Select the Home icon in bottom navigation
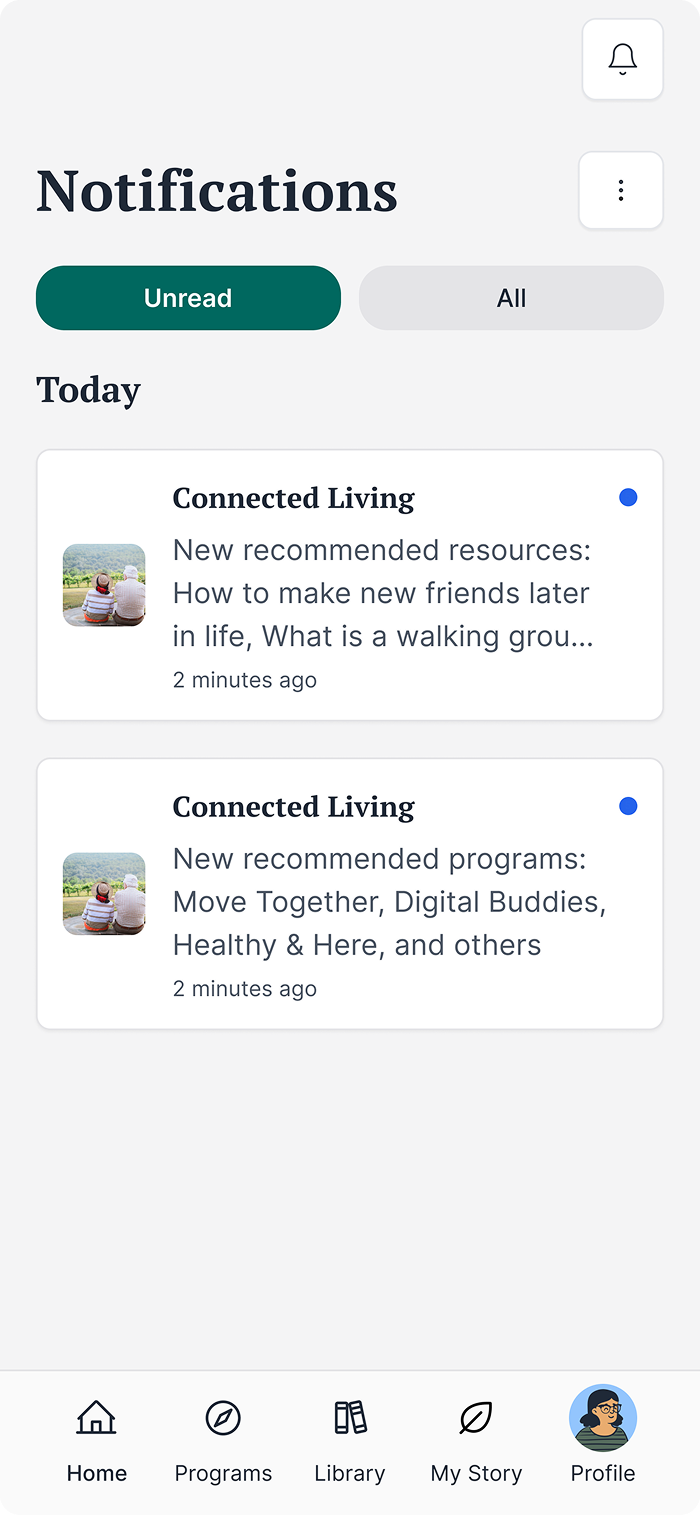The image size is (700, 1515). tap(96, 1417)
